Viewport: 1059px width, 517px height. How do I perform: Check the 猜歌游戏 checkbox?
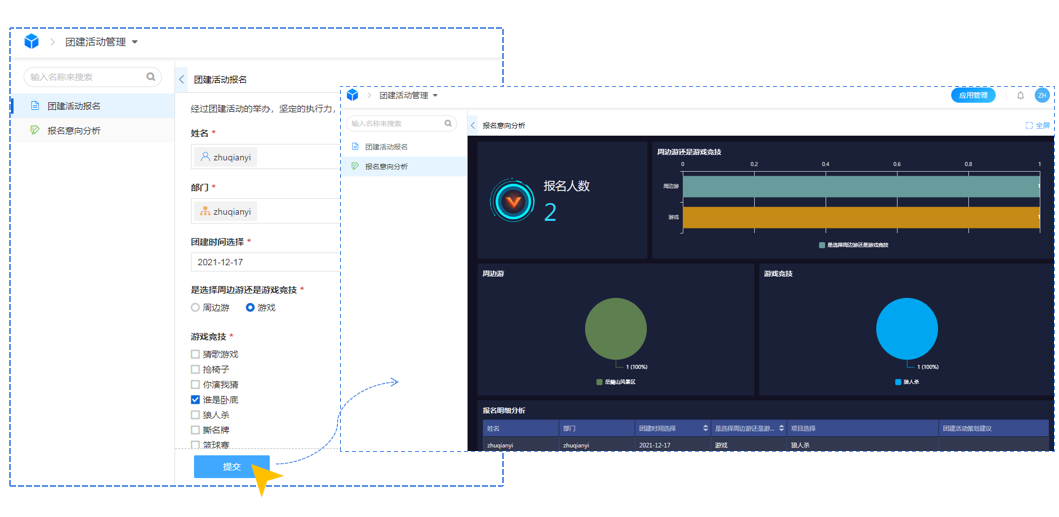[196, 355]
